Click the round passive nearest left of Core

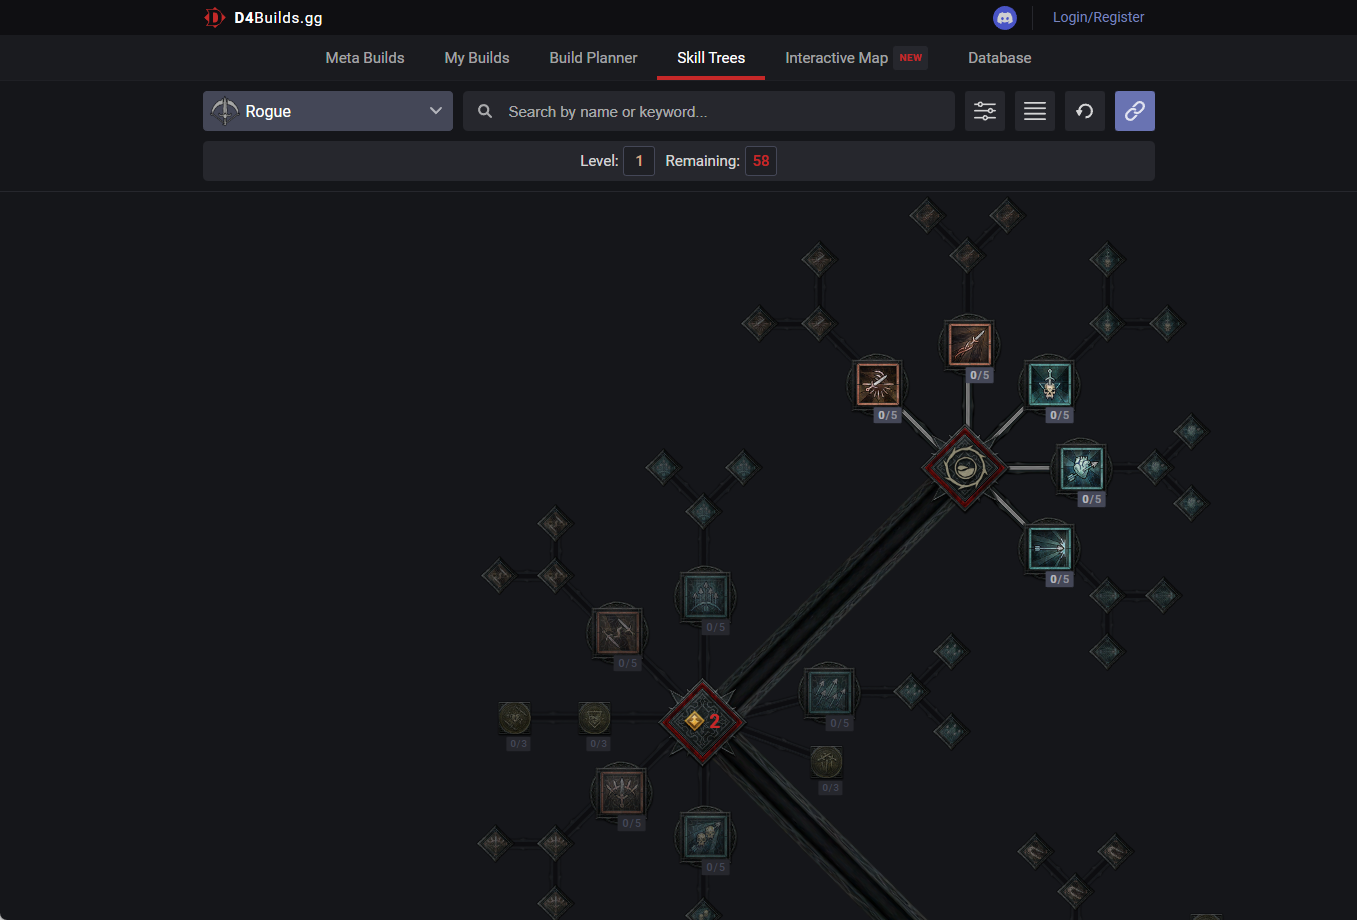pos(594,718)
